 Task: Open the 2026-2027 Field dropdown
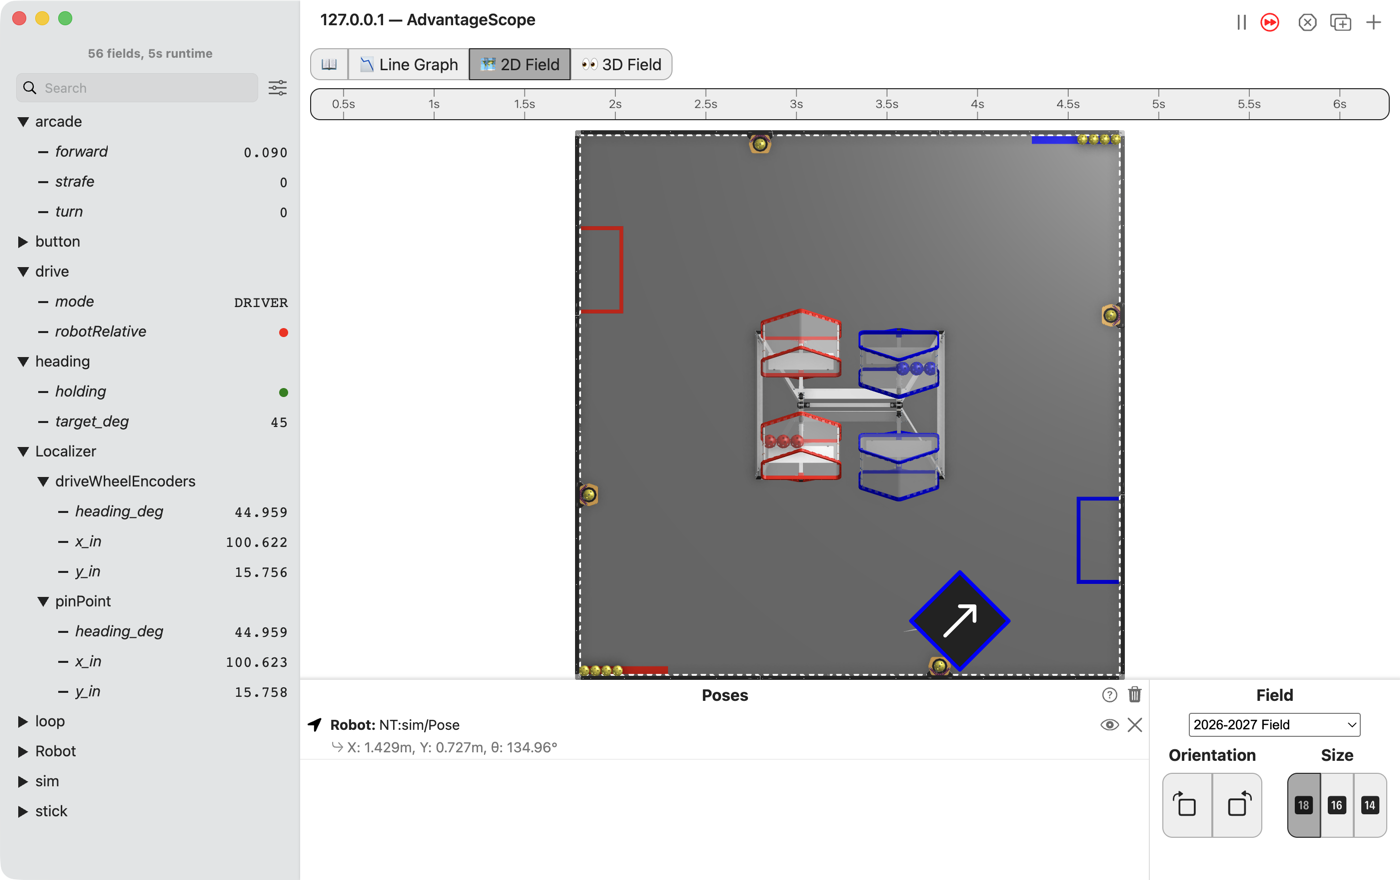[1274, 725]
